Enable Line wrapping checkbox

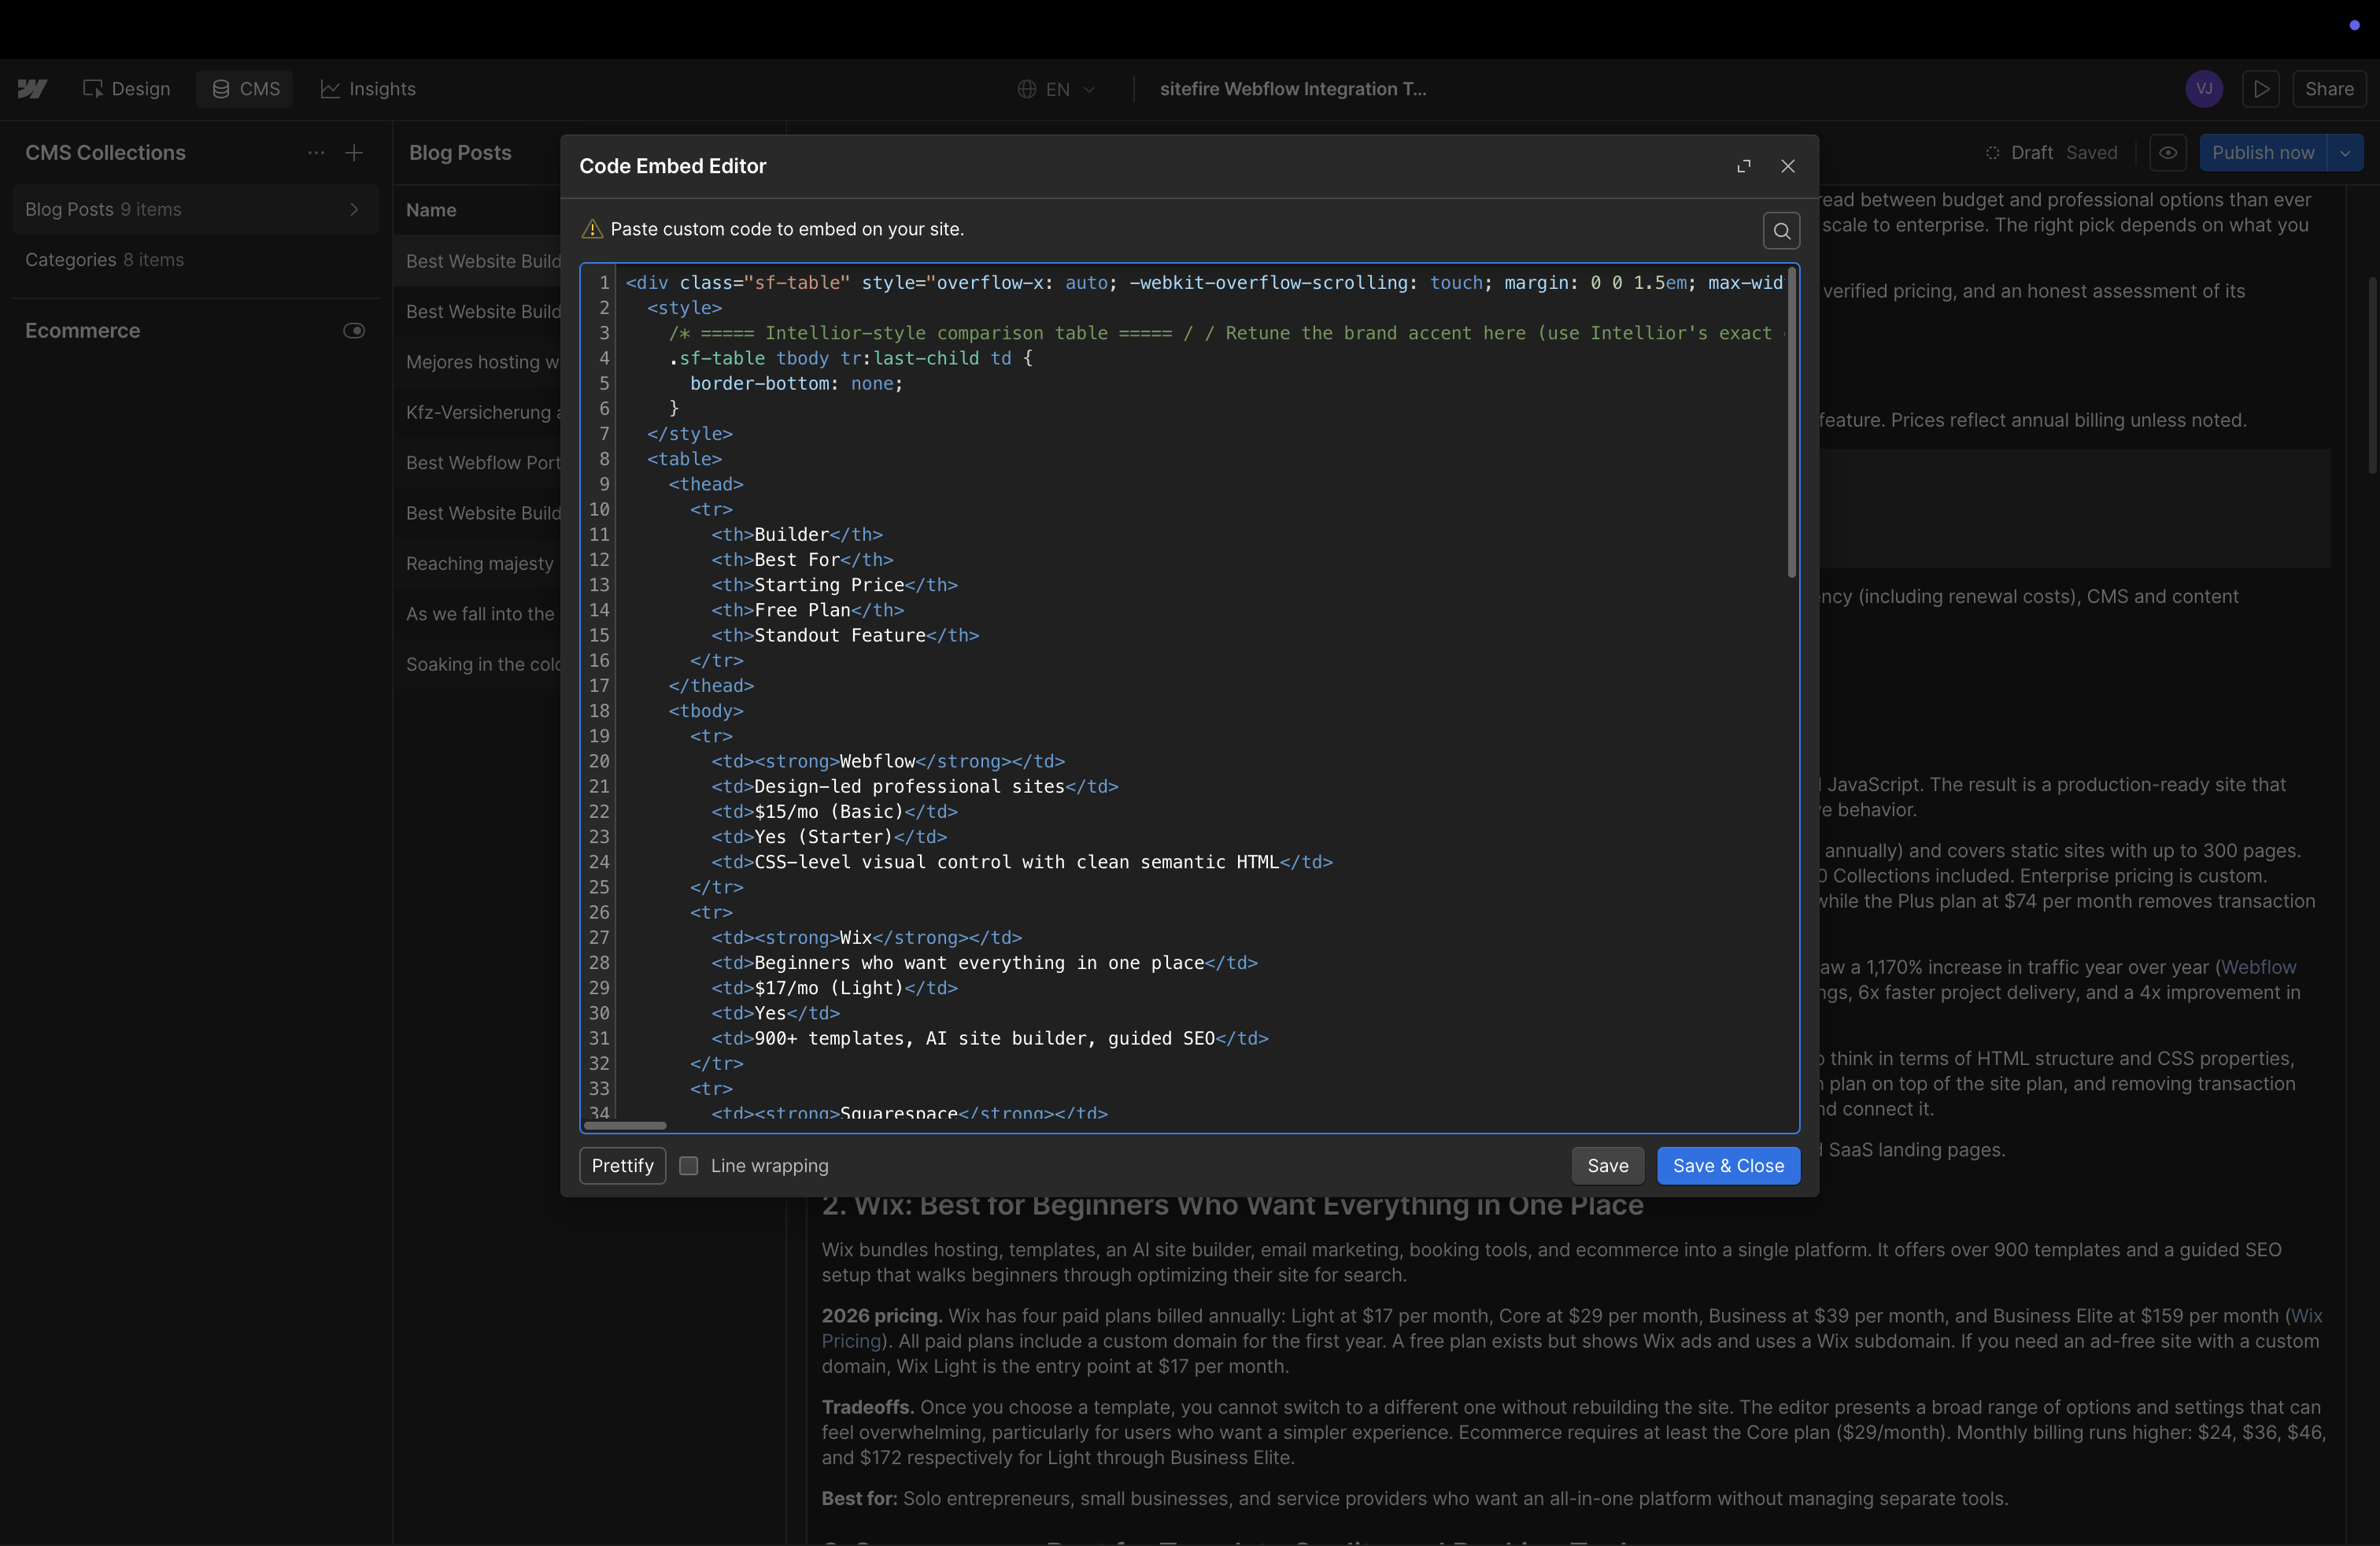click(688, 1166)
